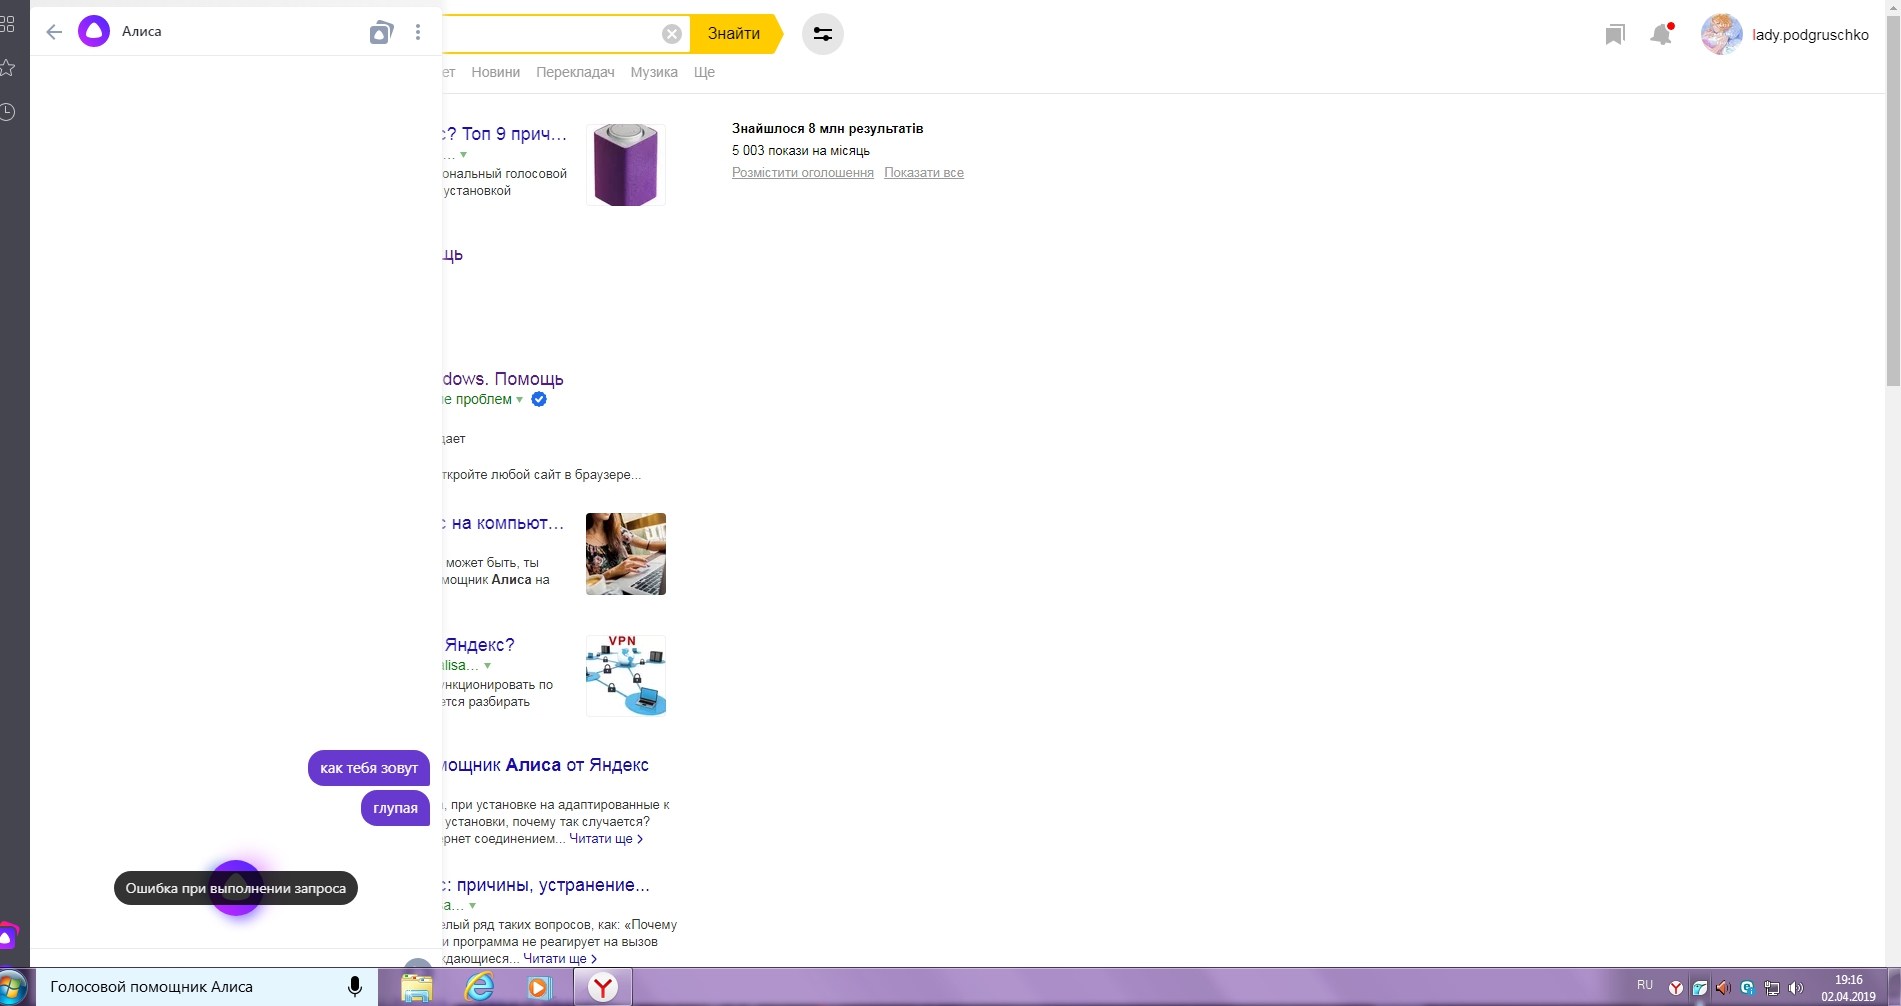Tap the glowing Alice voice button

point(236,888)
